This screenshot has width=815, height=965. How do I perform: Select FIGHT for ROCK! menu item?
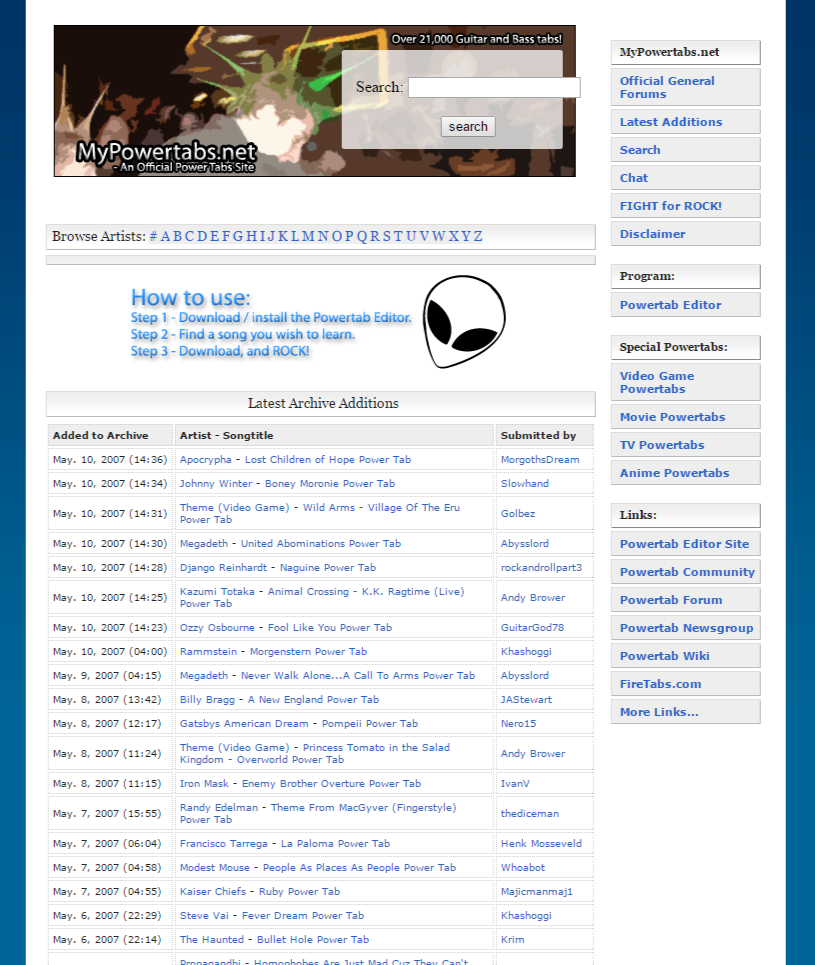[x=670, y=206]
